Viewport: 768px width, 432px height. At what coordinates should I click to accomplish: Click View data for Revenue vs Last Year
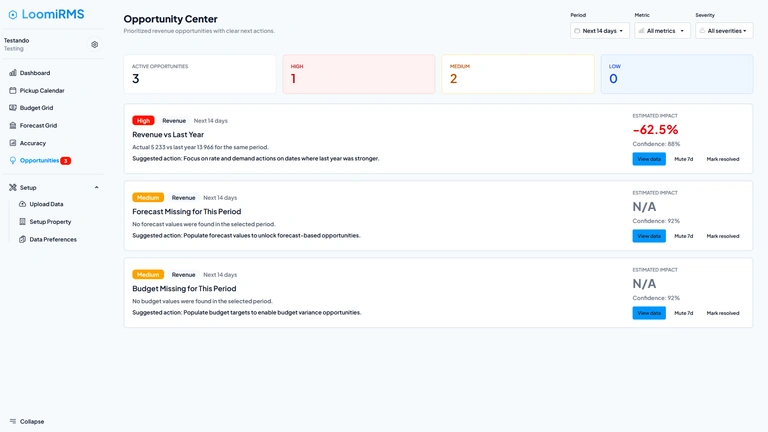pyautogui.click(x=649, y=159)
